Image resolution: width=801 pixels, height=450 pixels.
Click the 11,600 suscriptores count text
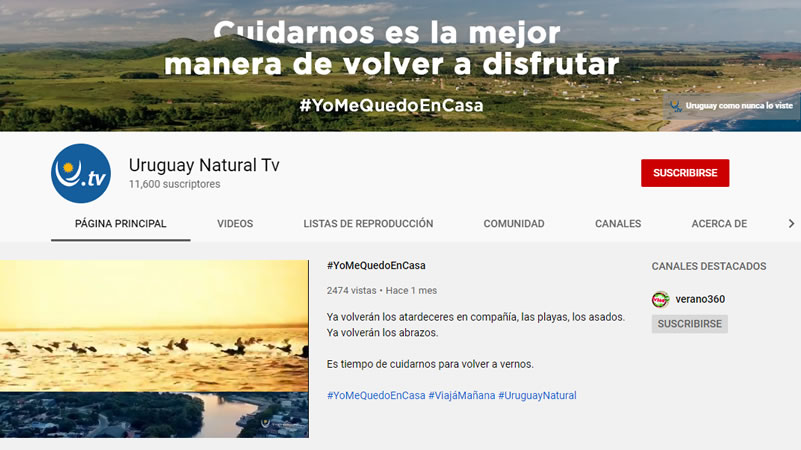(x=174, y=185)
